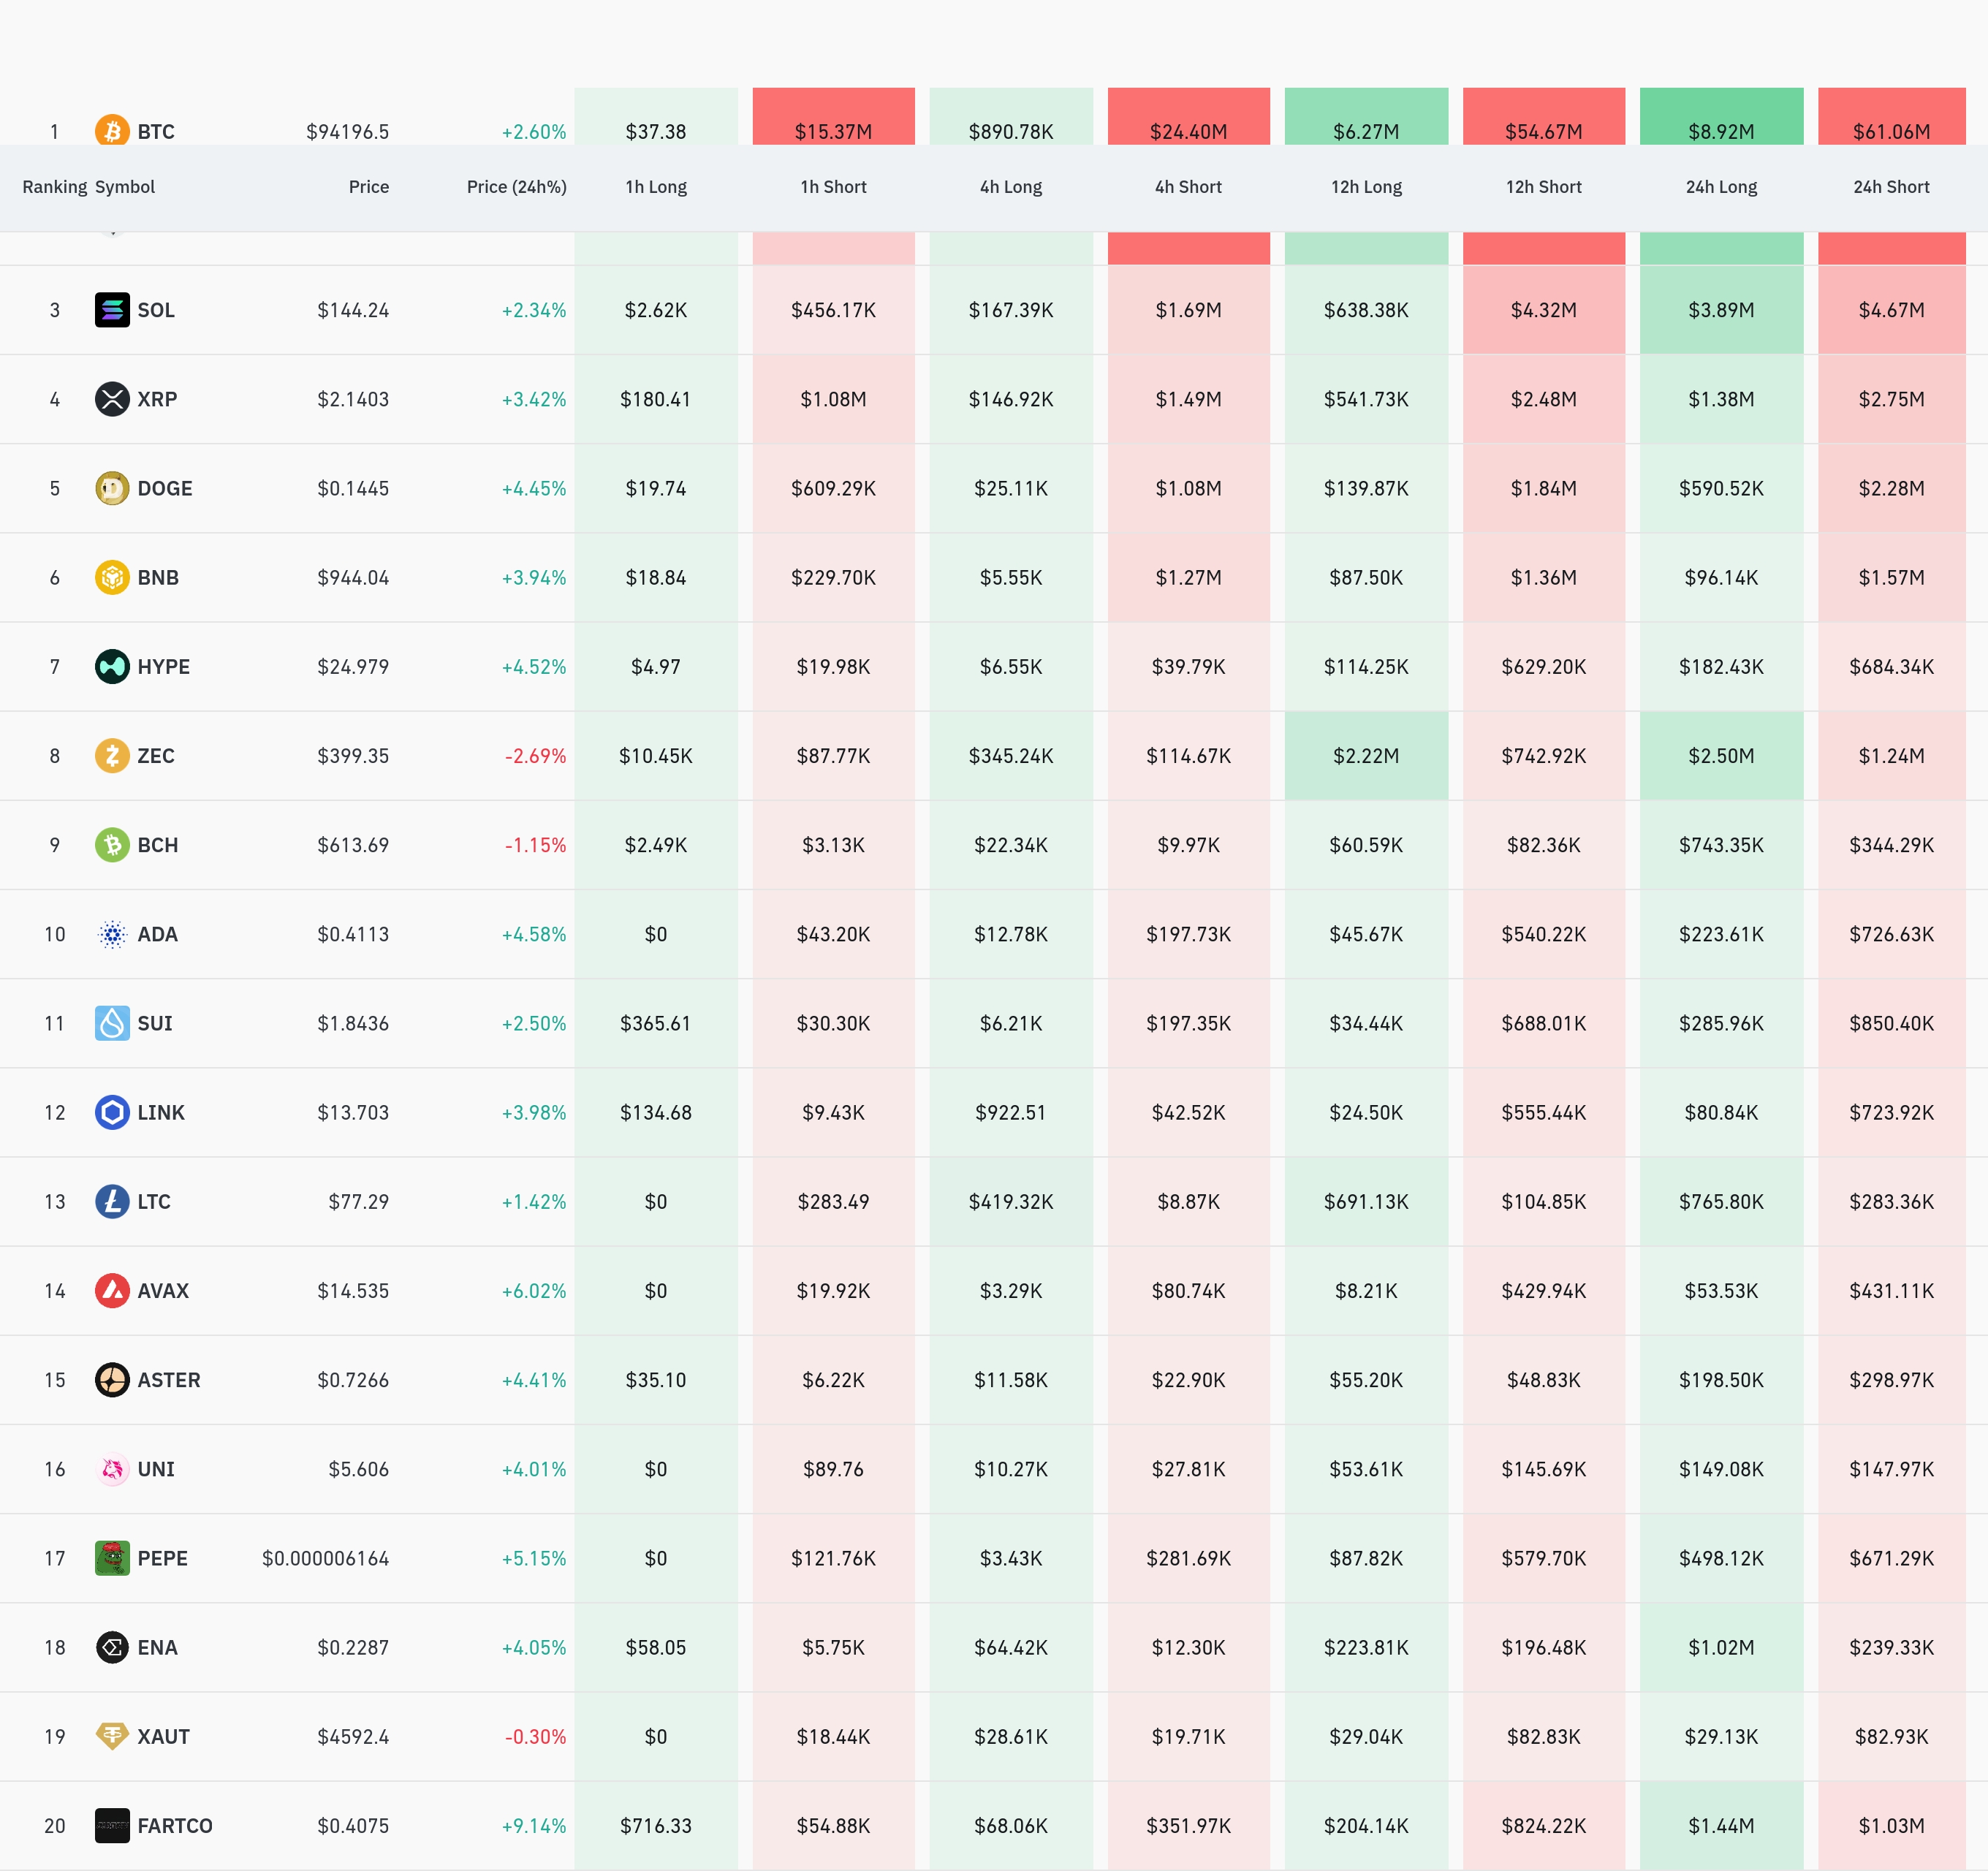Open the ASTER symbol link
The image size is (1988, 1871).
(168, 1380)
